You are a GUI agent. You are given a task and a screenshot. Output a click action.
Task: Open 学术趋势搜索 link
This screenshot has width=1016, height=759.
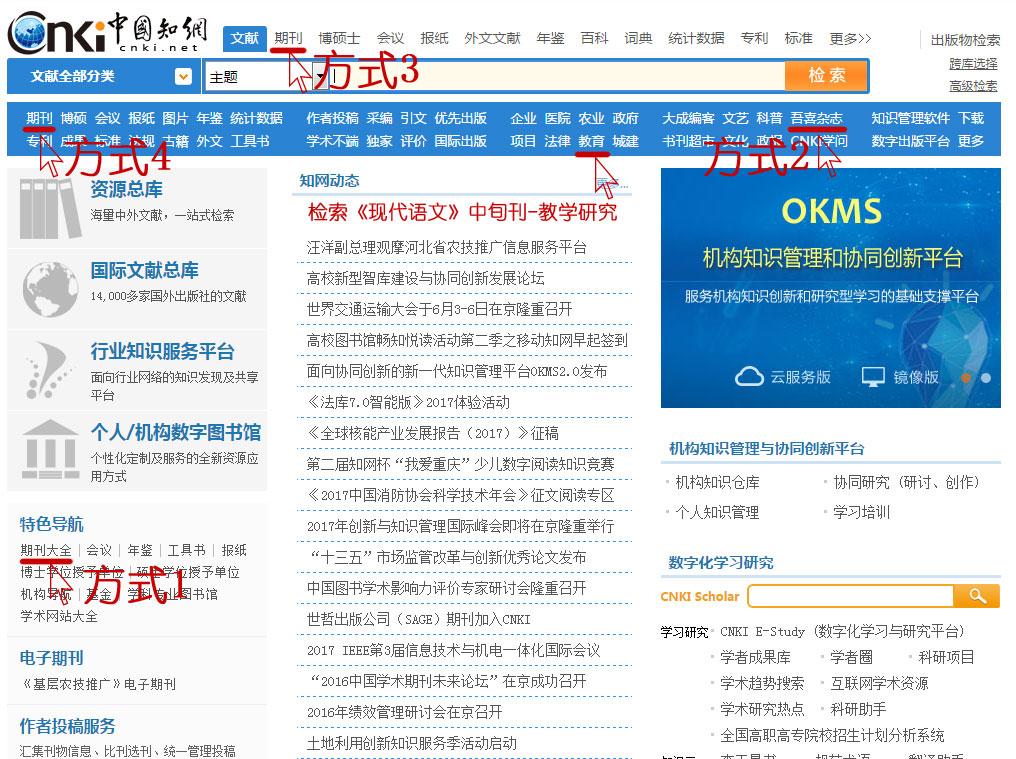pyautogui.click(x=762, y=683)
